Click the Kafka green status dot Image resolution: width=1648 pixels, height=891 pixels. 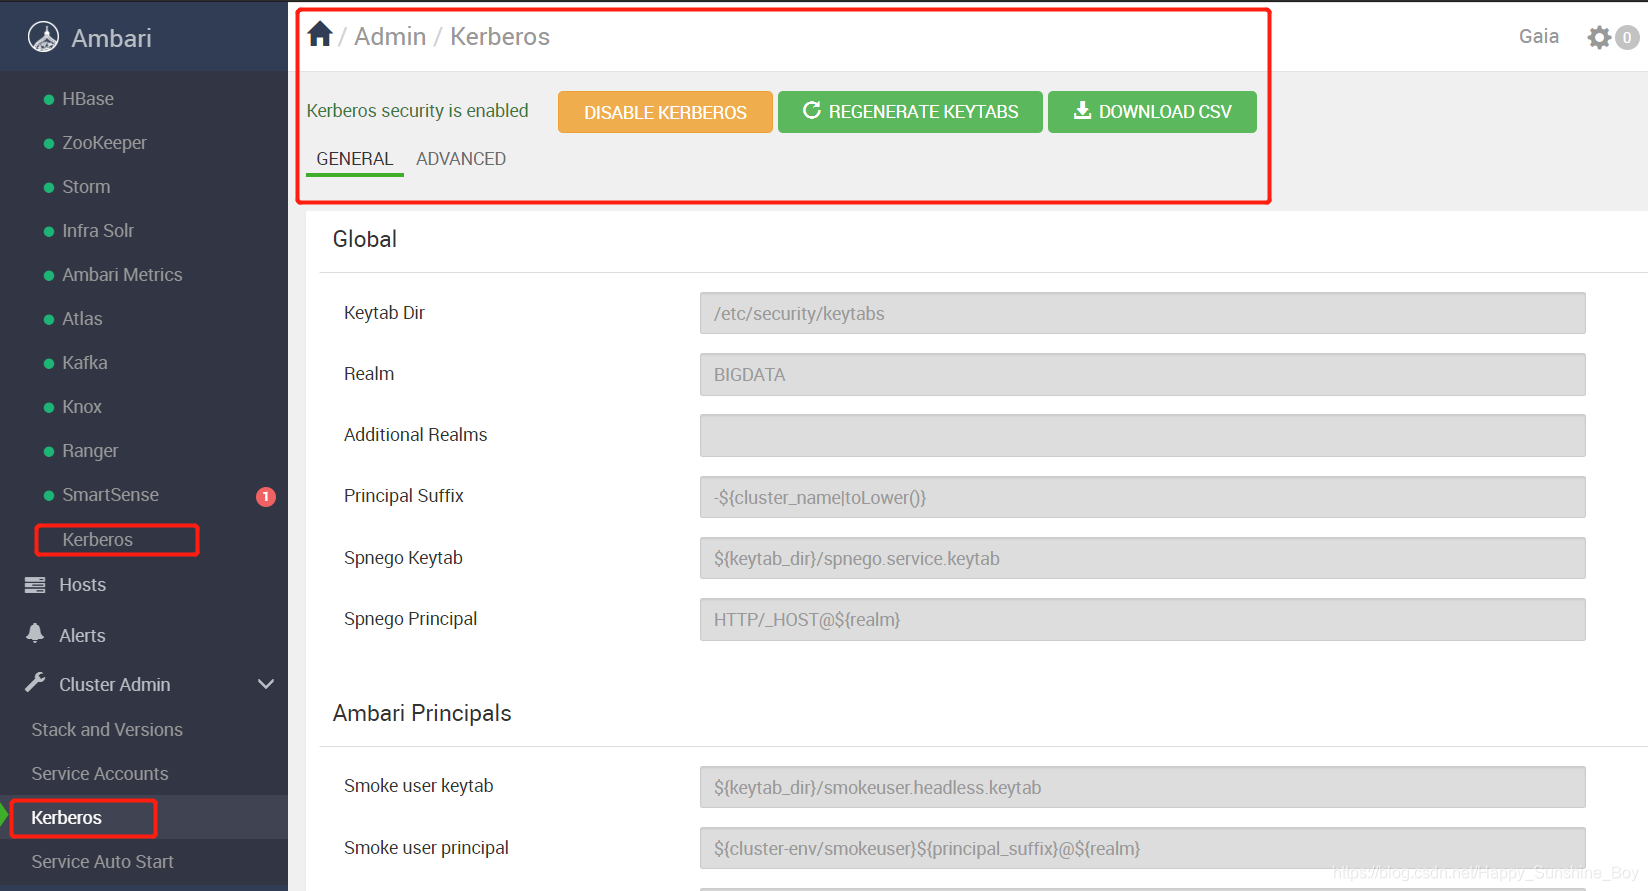pos(49,364)
